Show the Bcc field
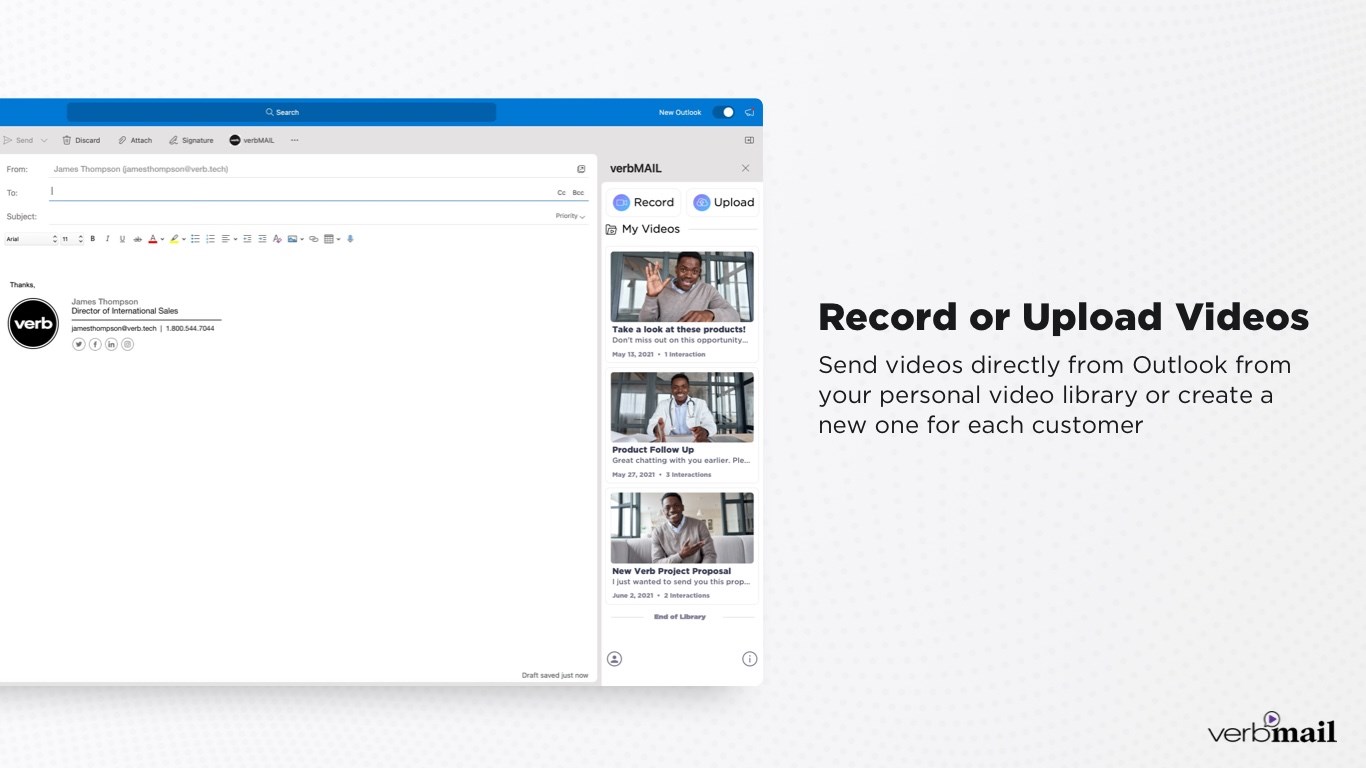The image size is (1366, 768). click(578, 192)
